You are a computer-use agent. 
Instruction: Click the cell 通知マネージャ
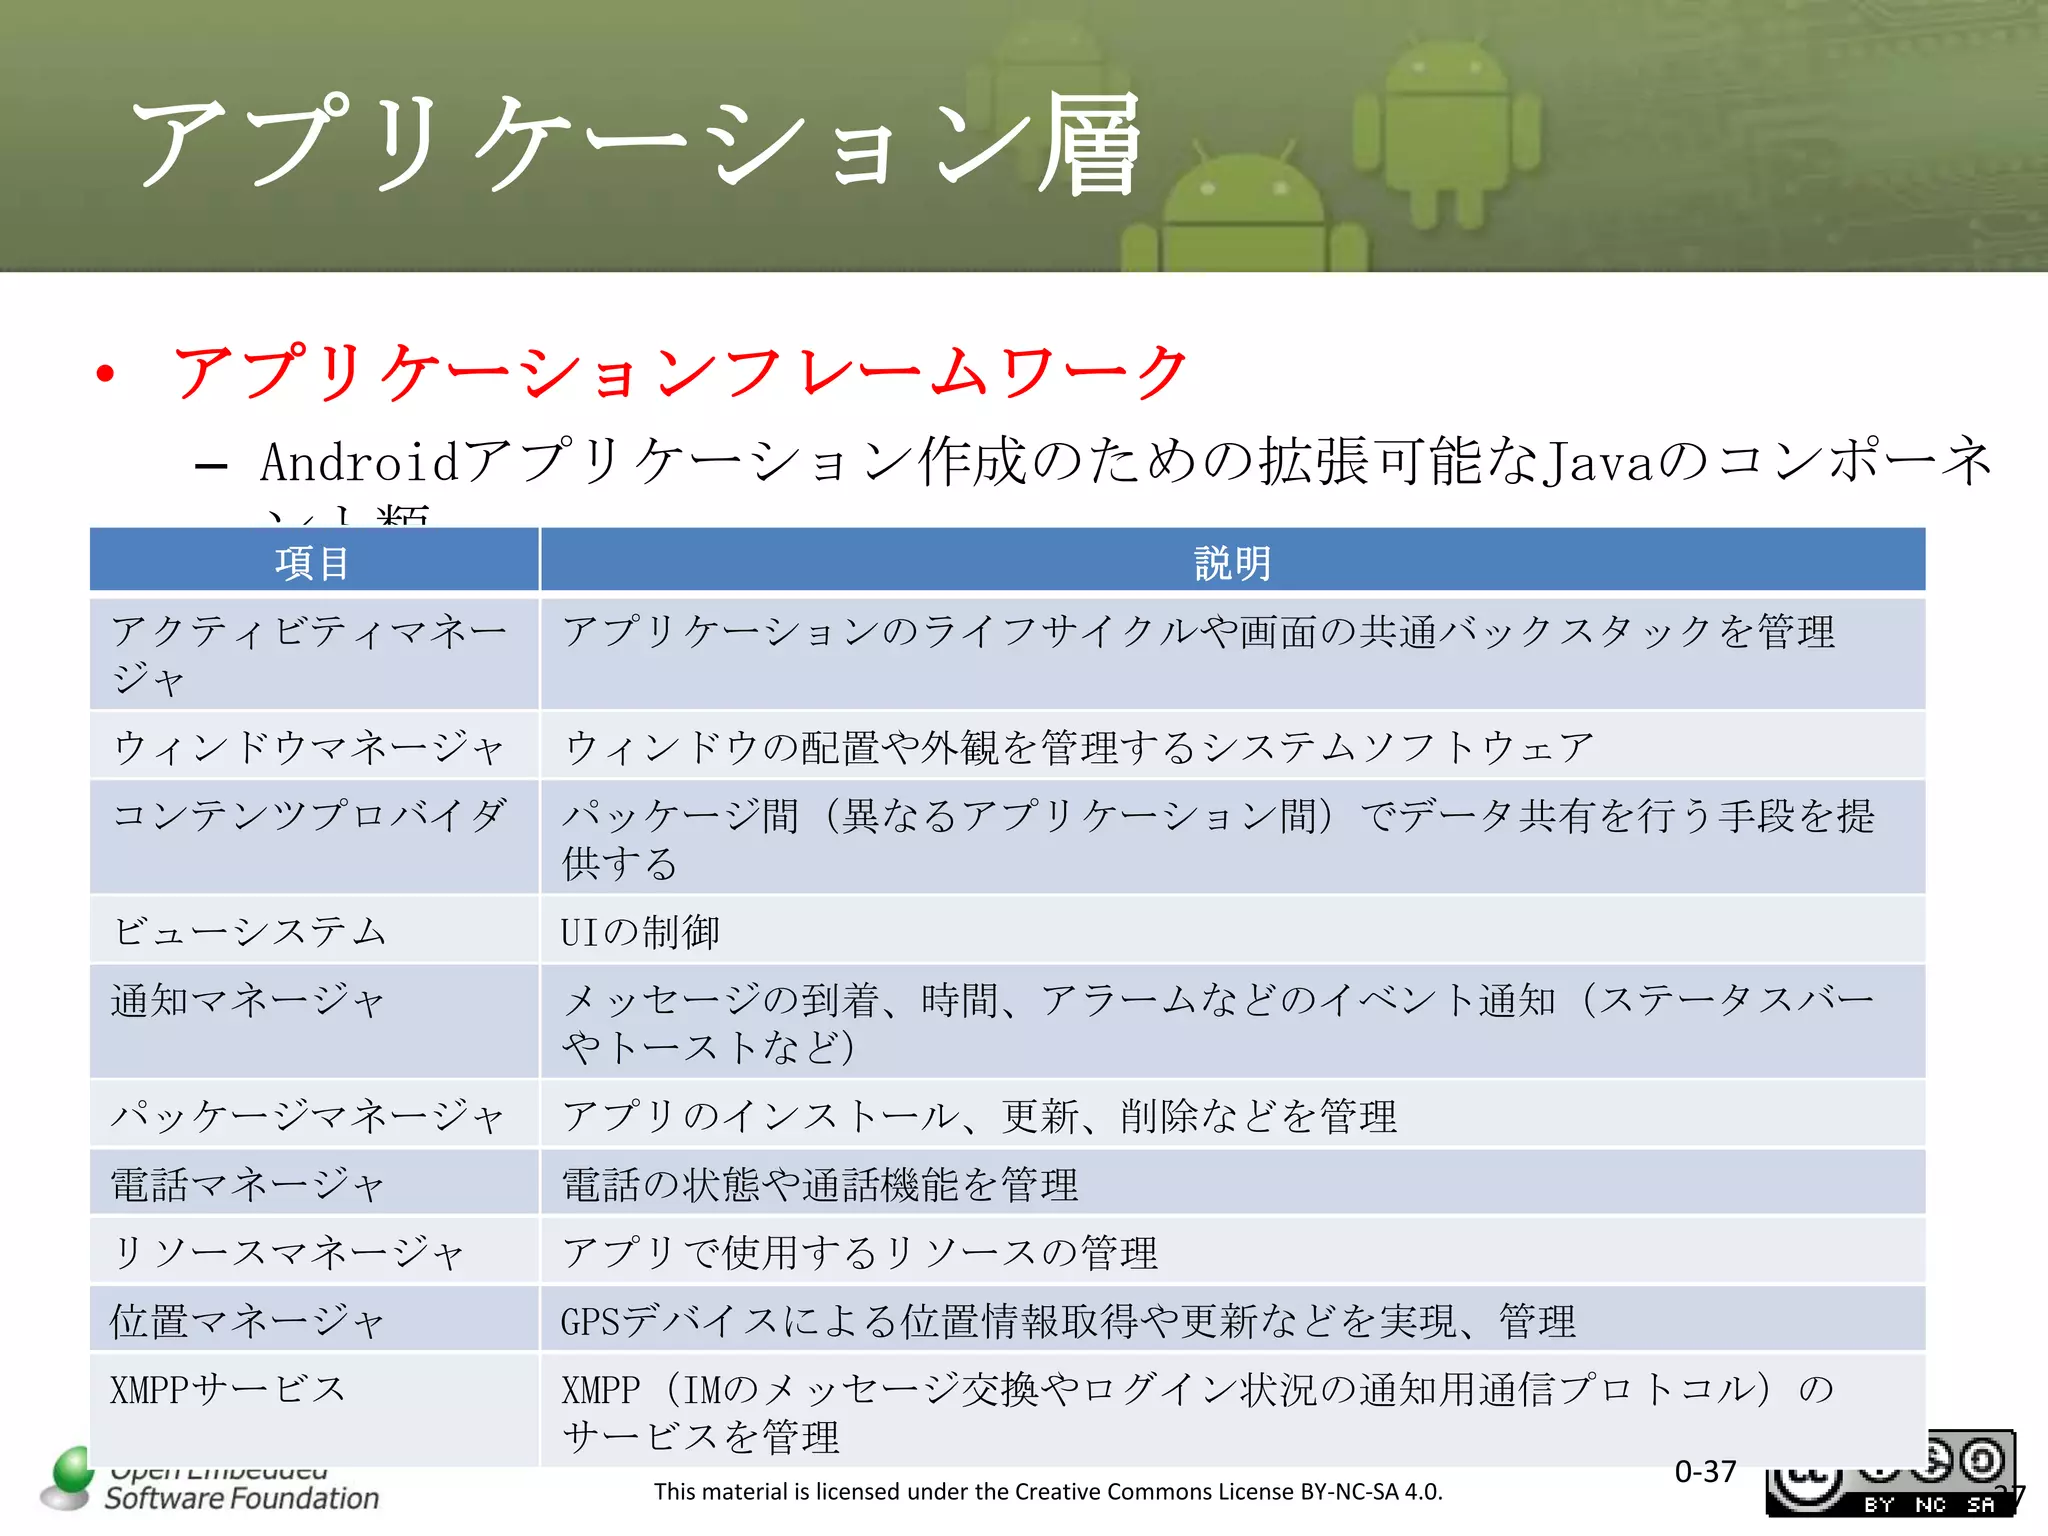(x=314, y=1021)
